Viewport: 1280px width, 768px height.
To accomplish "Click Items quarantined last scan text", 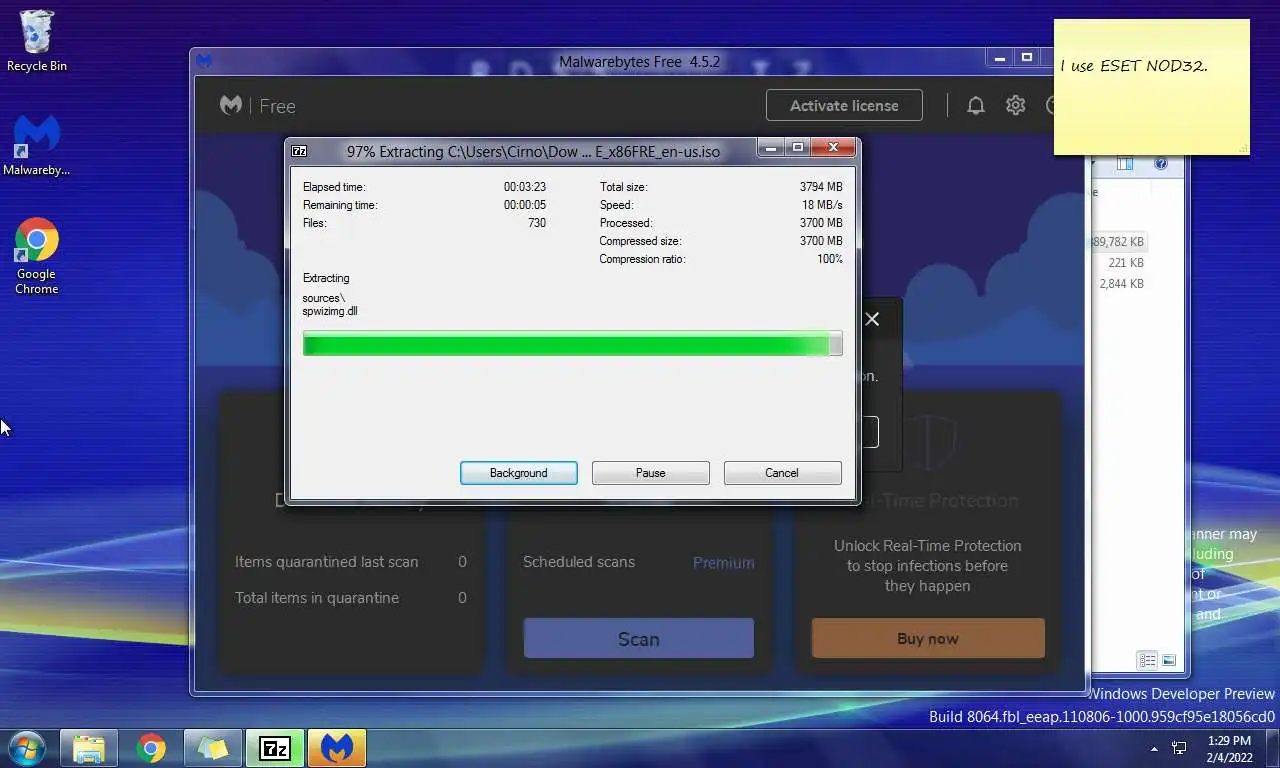I will (326, 562).
